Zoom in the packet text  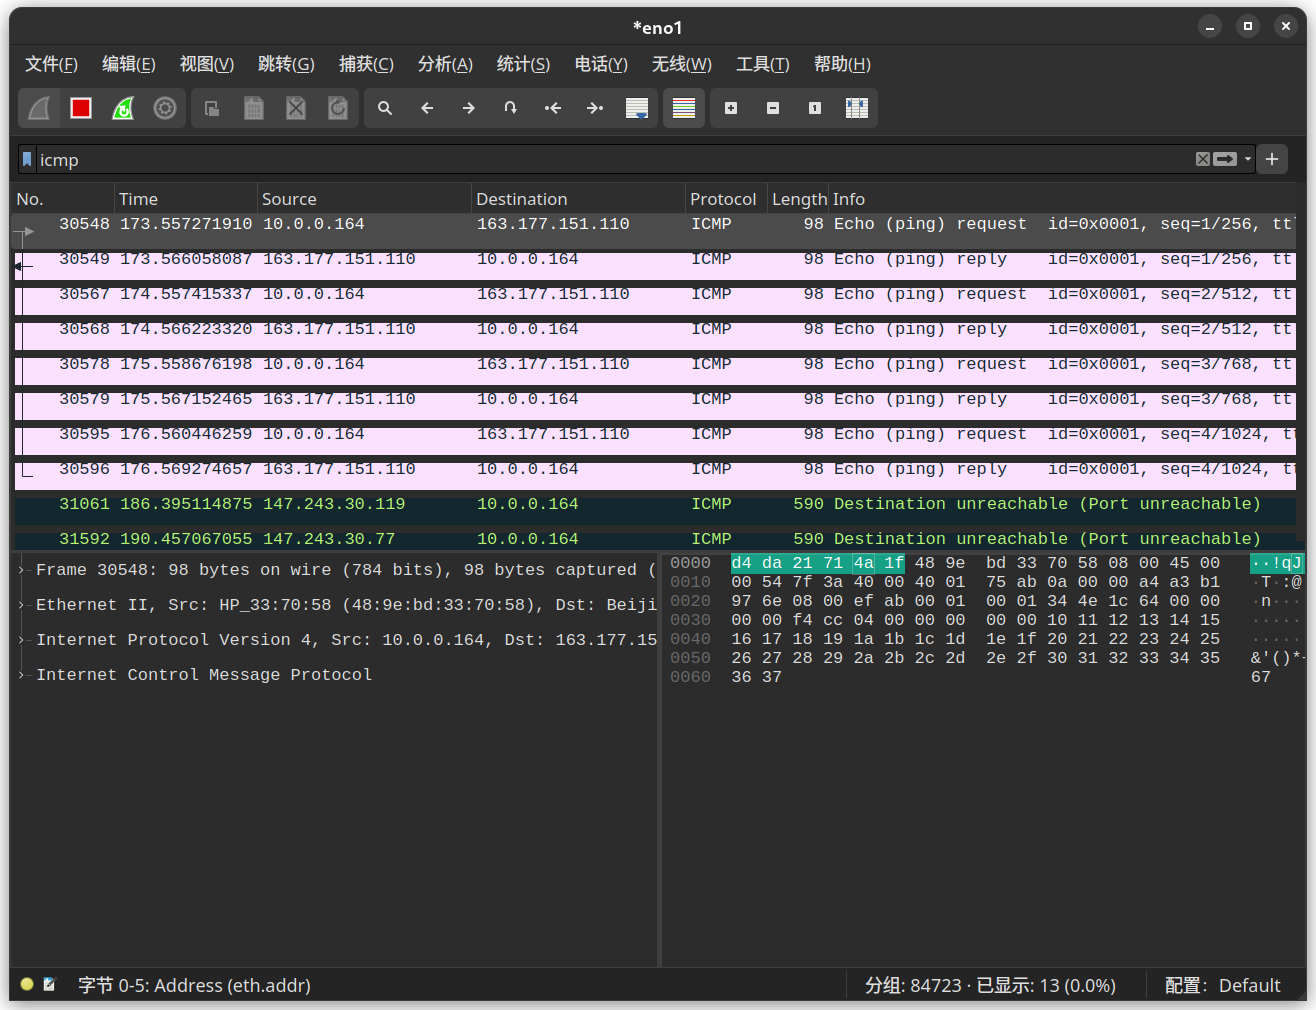pyautogui.click(x=731, y=108)
